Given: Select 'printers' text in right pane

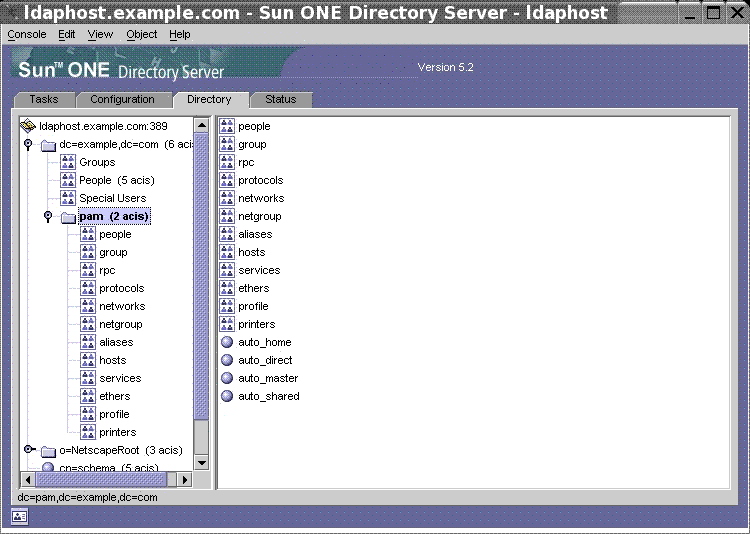Looking at the screenshot, I should (x=257, y=324).
